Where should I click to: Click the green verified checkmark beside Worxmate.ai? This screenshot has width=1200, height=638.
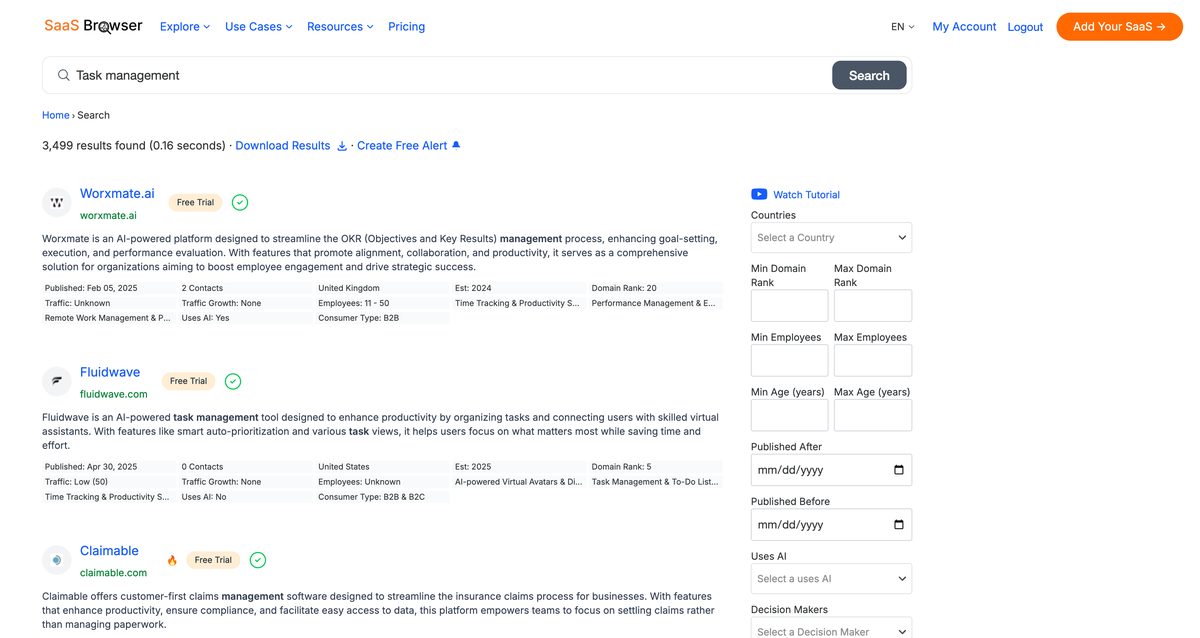click(240, 203)
